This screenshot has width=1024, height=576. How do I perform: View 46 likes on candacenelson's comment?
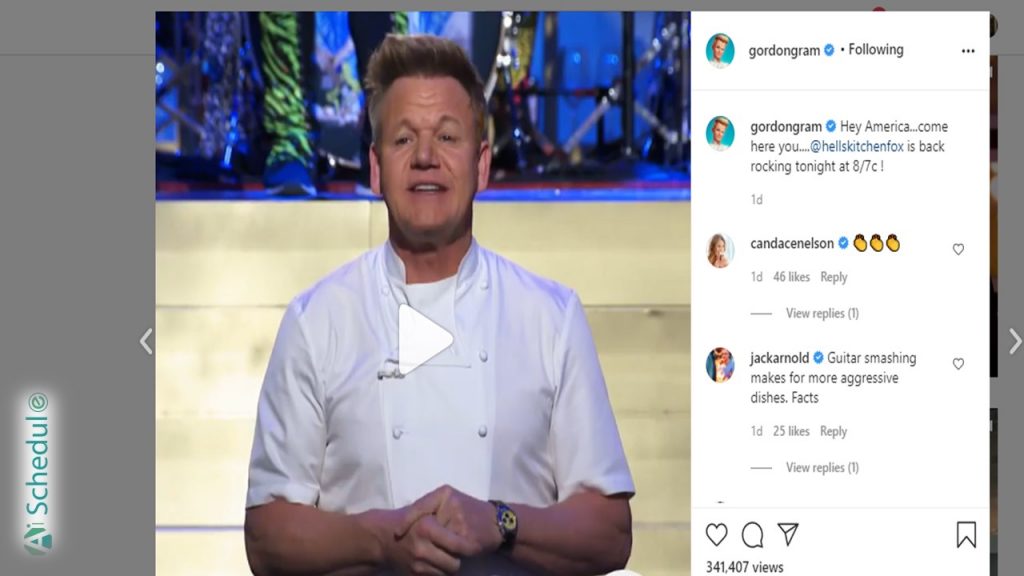pos(791,277)
